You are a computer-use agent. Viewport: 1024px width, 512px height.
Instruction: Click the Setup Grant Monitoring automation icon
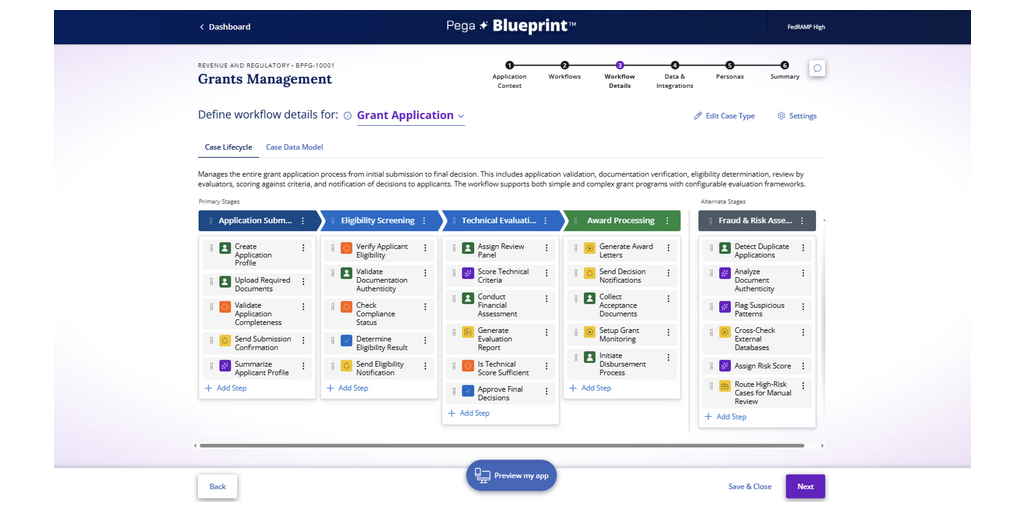[590, 332]
